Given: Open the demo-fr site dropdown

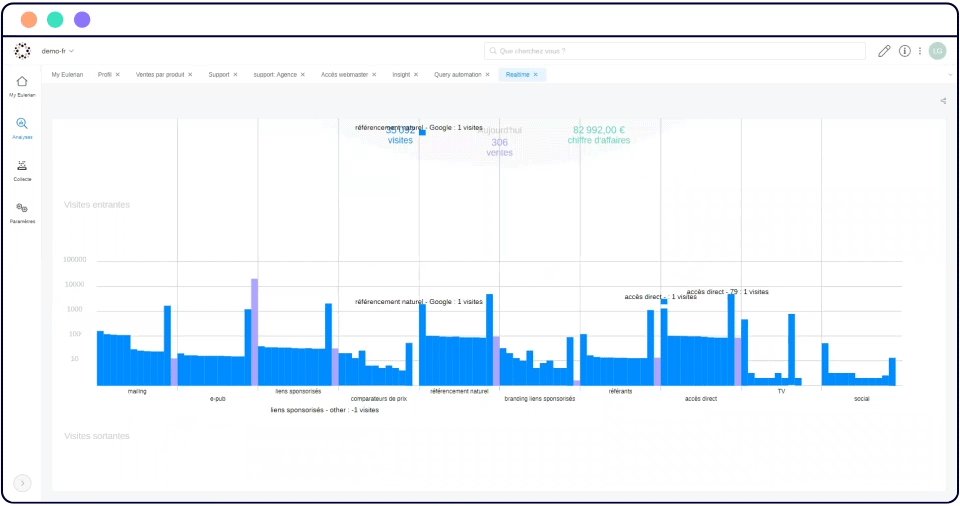Looking at the screenshot, I should tap(58, 51).
